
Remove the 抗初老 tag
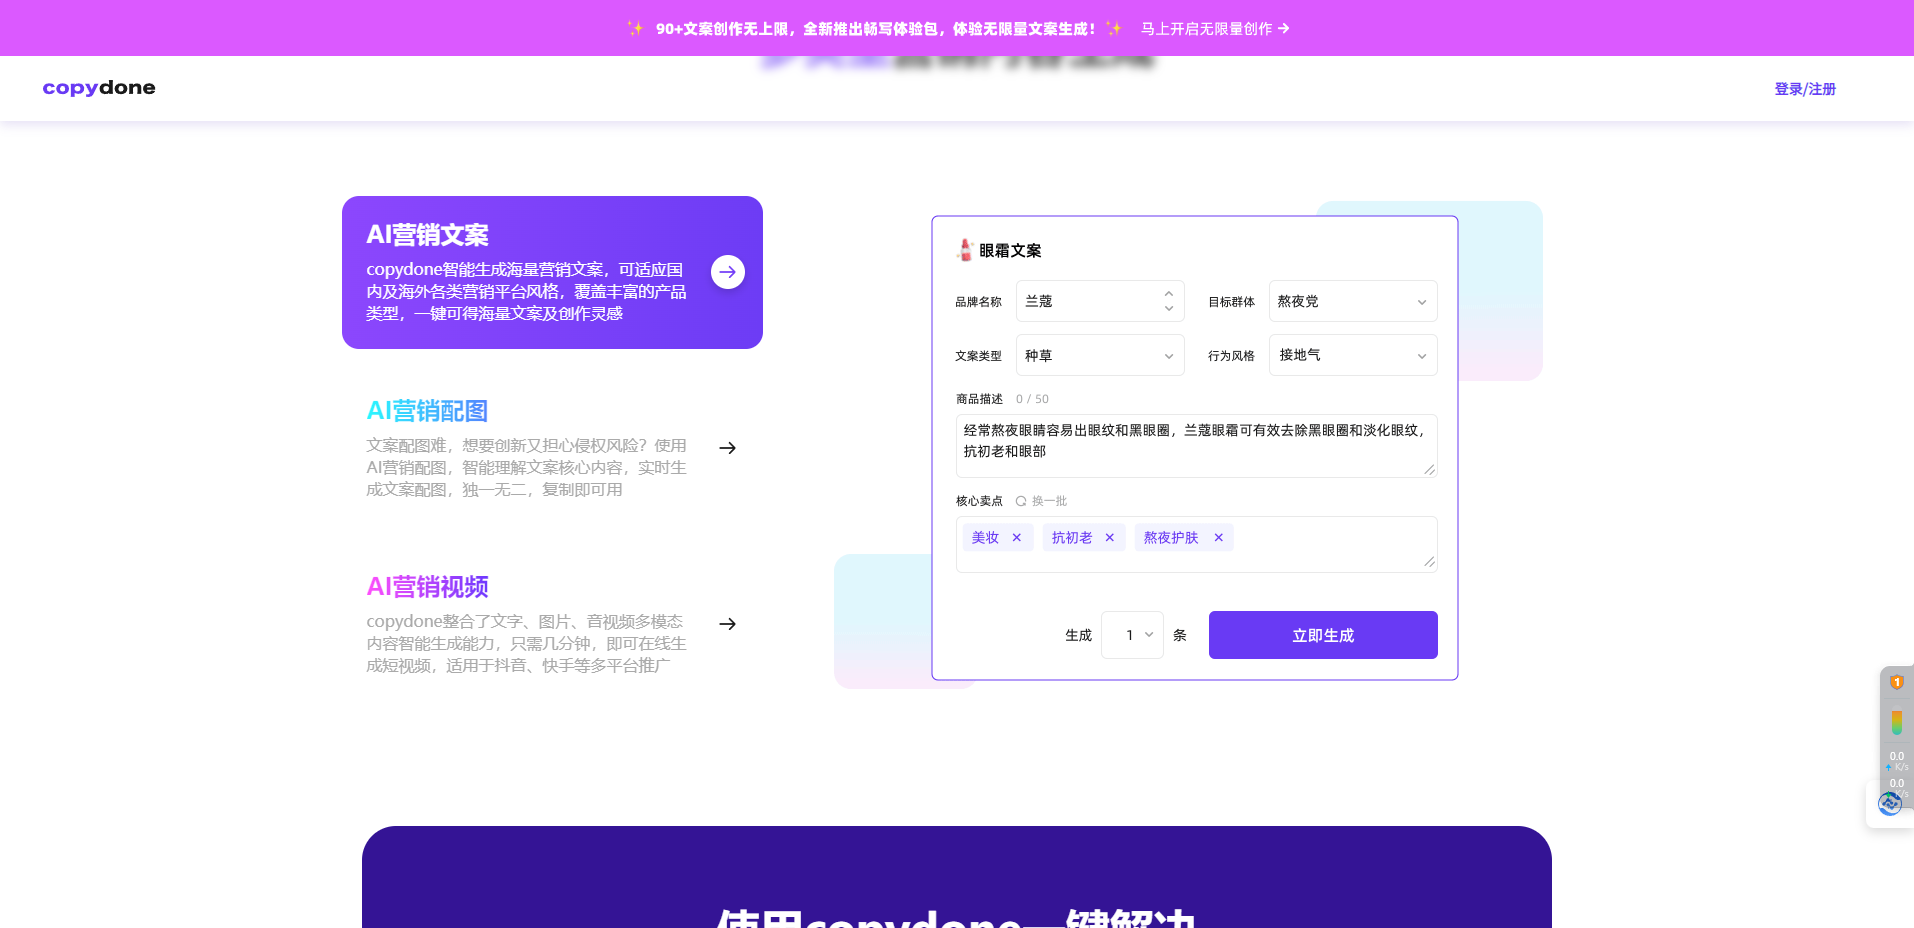[1109, 537]
